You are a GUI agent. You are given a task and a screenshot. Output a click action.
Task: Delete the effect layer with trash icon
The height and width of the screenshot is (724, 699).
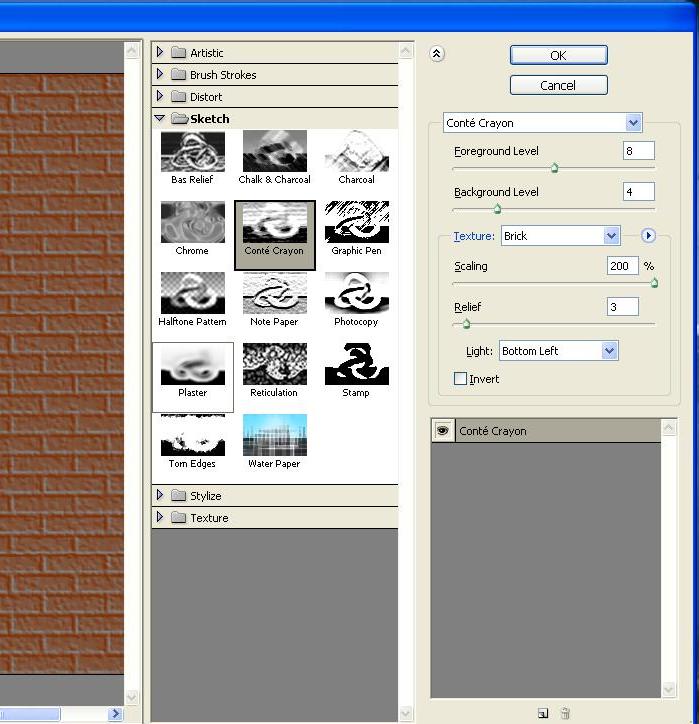pyautogui.click(x=565, y=713)
